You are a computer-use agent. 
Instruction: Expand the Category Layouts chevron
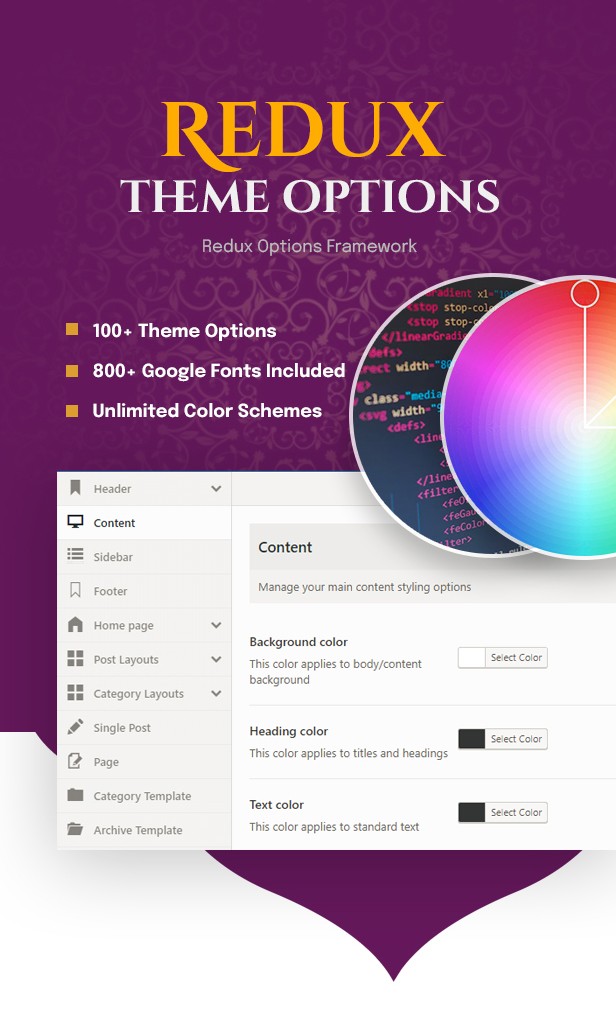216,693
